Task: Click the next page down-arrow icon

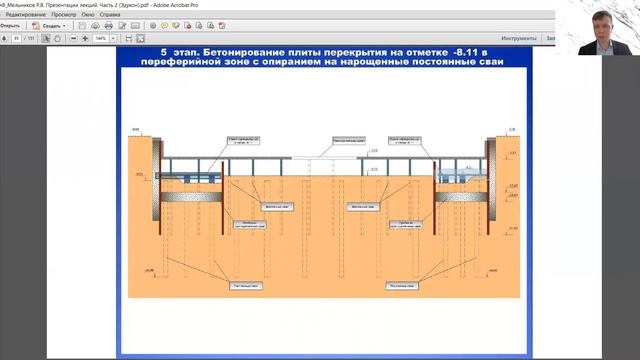Action: pos(4,38)
